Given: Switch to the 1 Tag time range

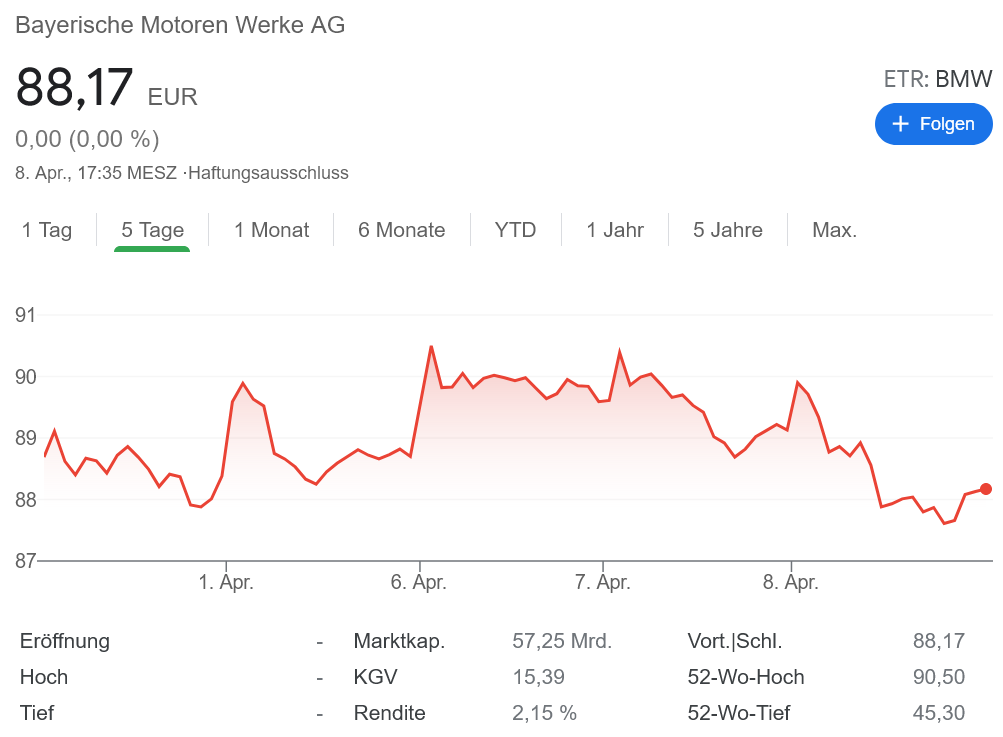Looking at the screenshot, I should point(46,229).
